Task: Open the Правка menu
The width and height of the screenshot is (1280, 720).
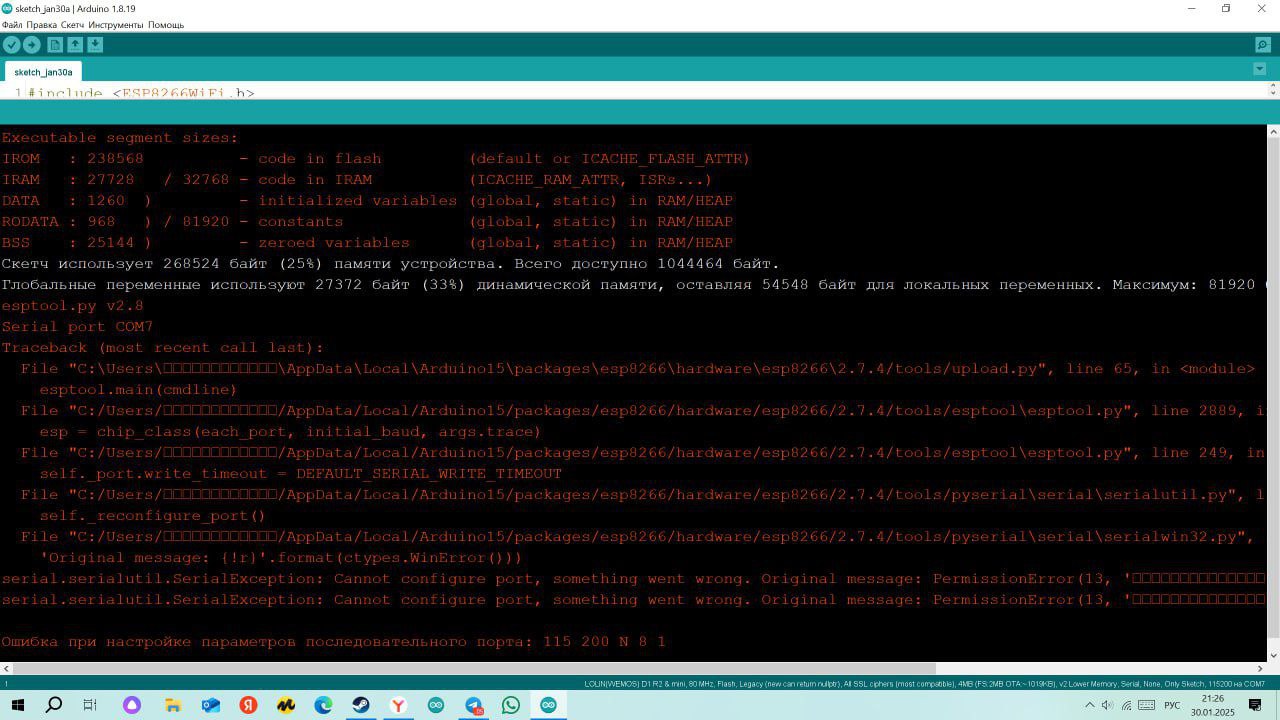Action: pyautogui.click(x=41, y=24)
